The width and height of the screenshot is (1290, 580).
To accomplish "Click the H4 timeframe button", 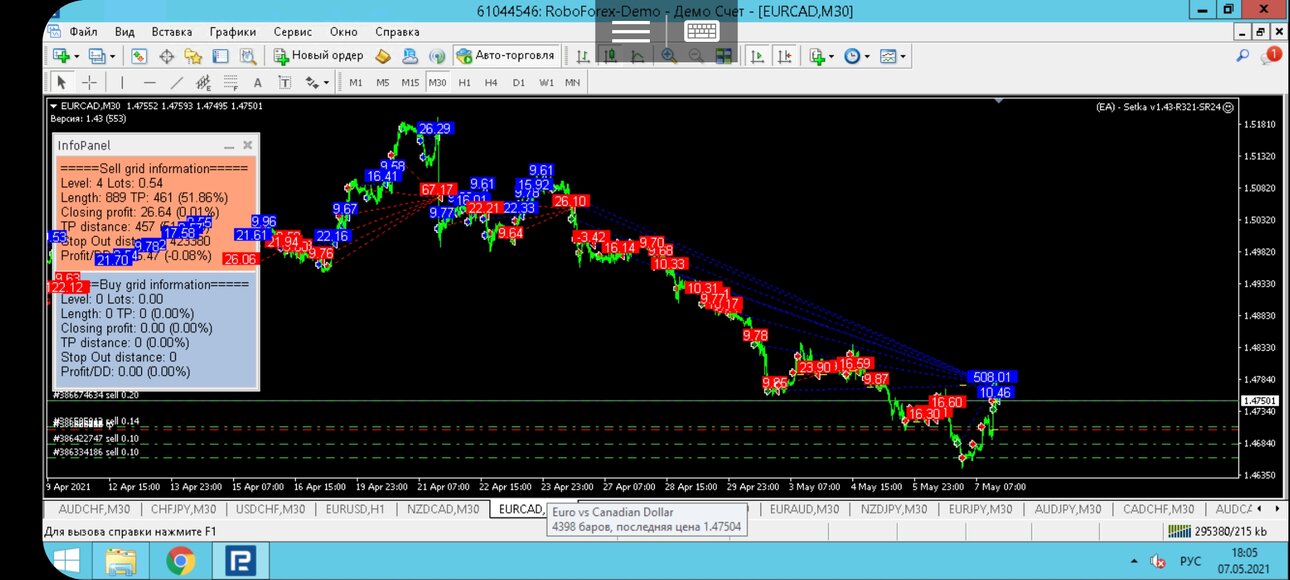I will click(491, 82).
